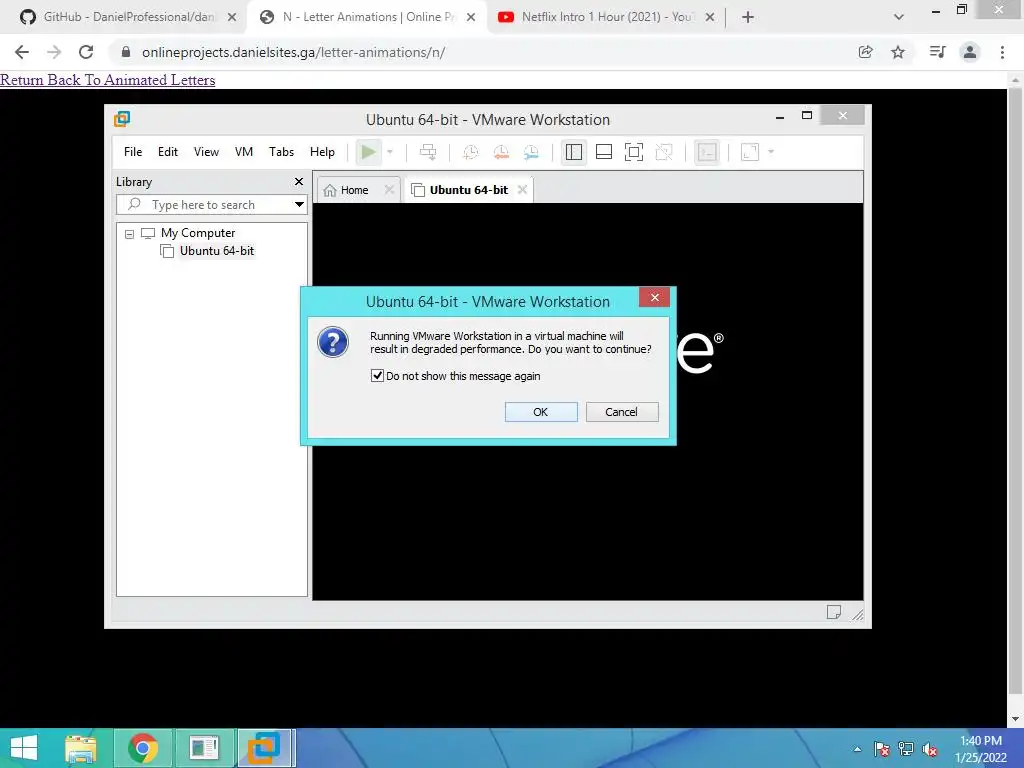Open Chrome three-dot menu
The image size is (1024, 768).
[1002, 52]
